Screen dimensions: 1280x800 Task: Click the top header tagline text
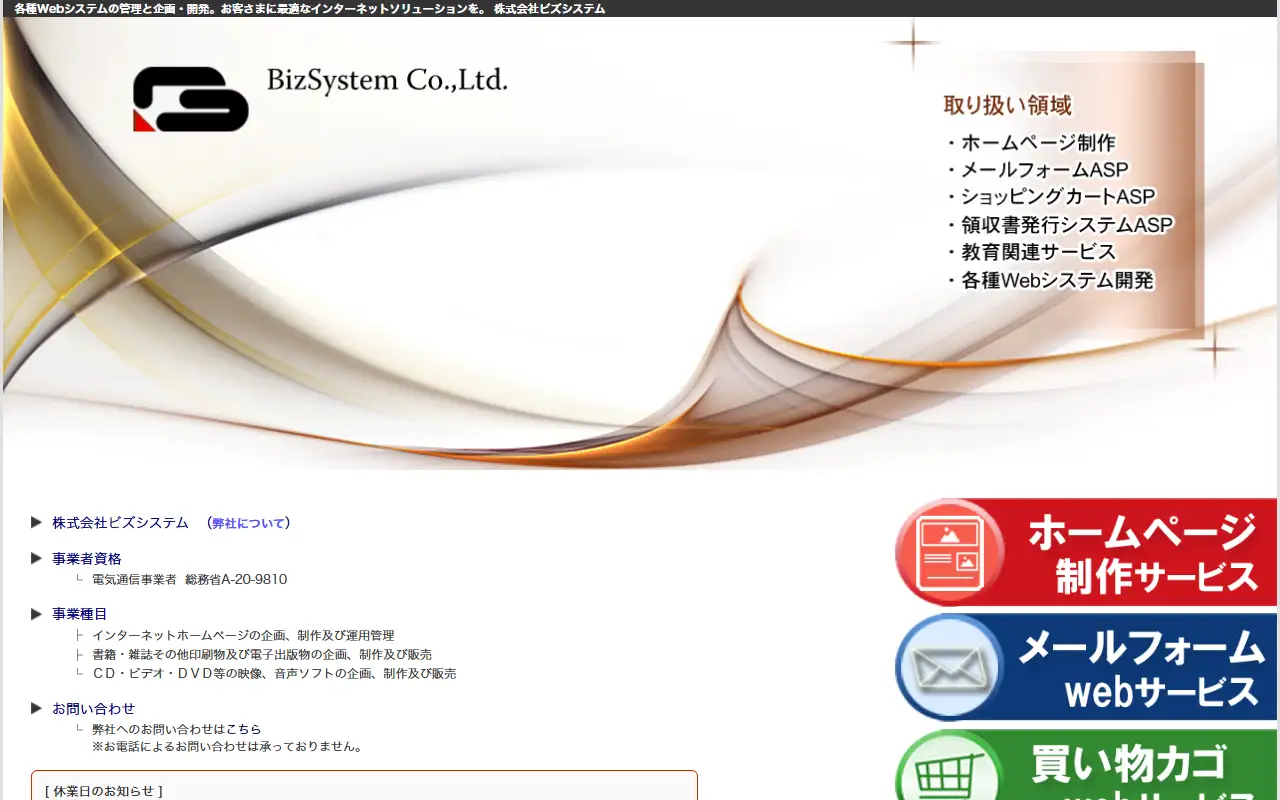tap(309, 9)
